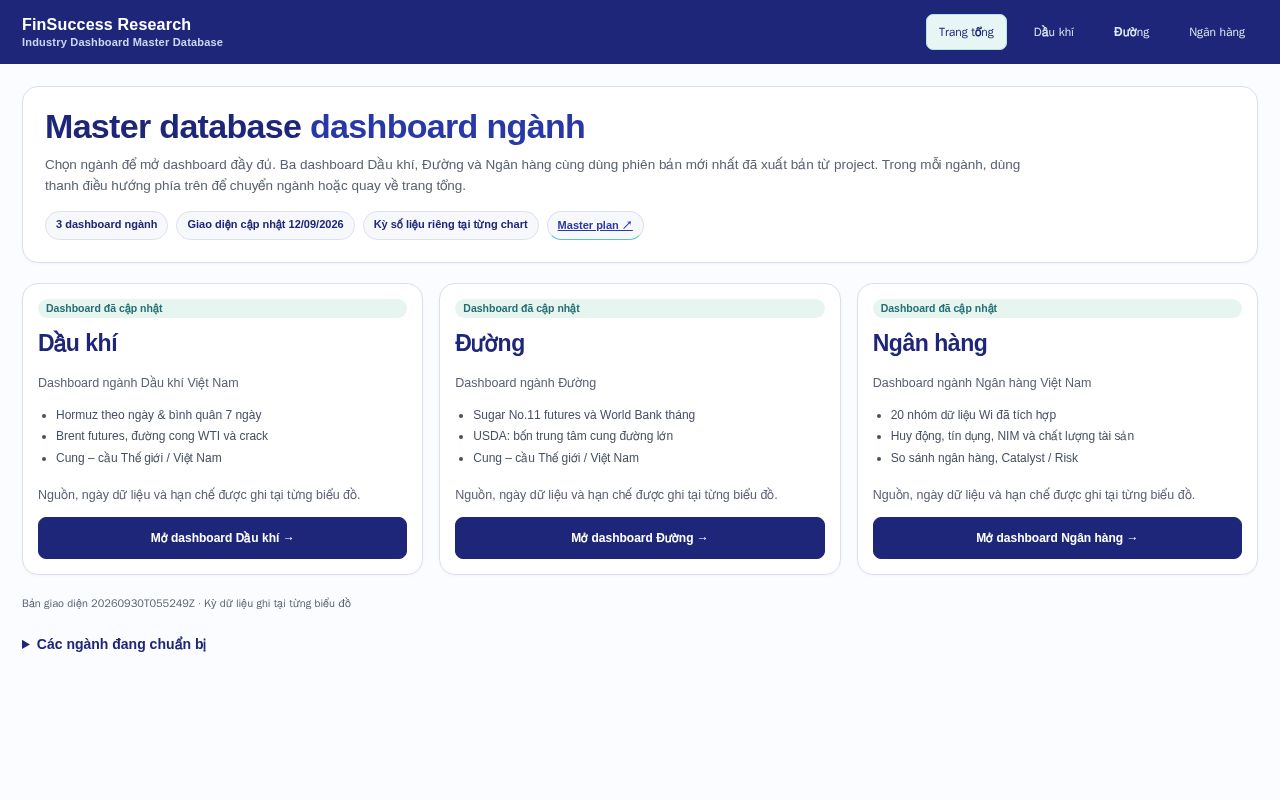Image resolution: width=1280 pixels, height=800 pixels.
Task: Click Mở dashboard Ngân hàng button
Action: (1057, 538)
